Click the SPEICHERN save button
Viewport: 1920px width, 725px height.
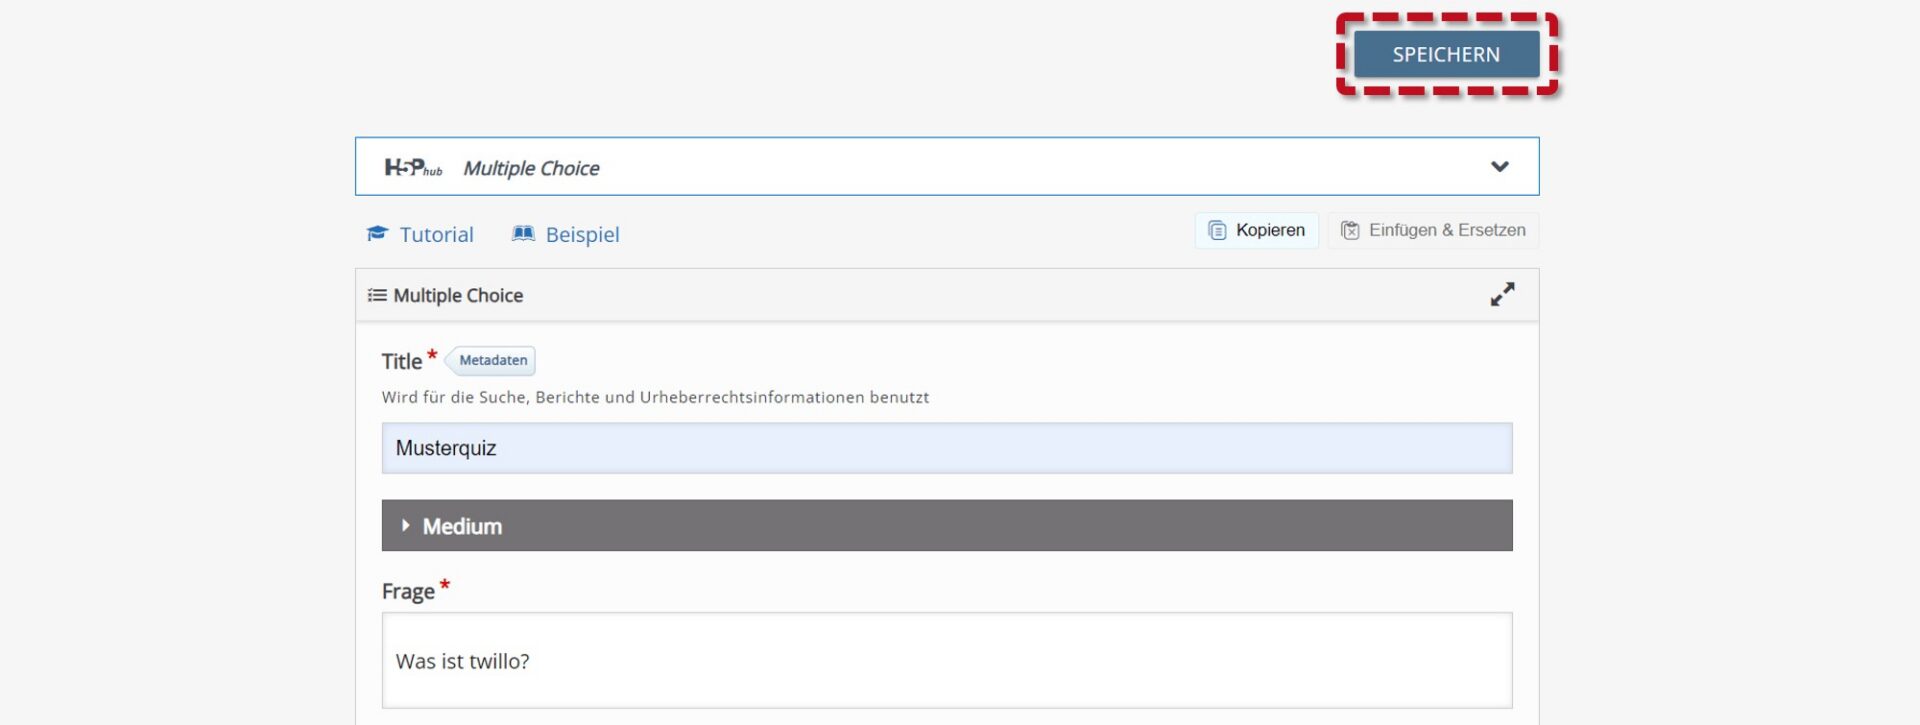tap(1446, 54)
